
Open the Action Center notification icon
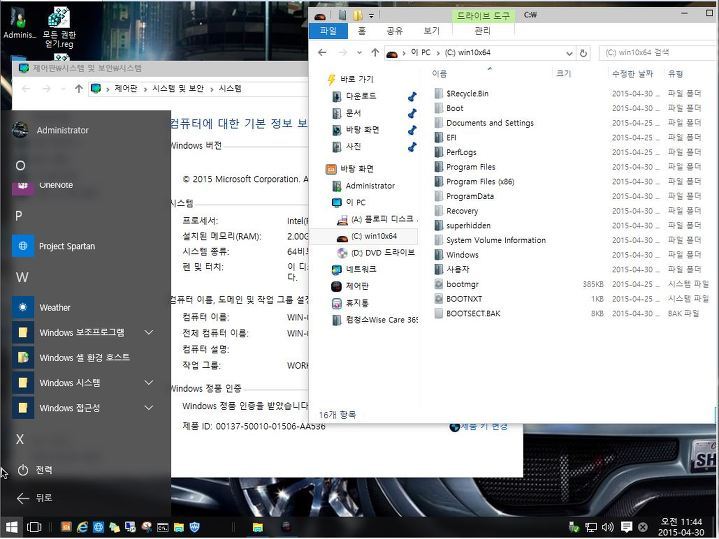[x=626, y=527]
